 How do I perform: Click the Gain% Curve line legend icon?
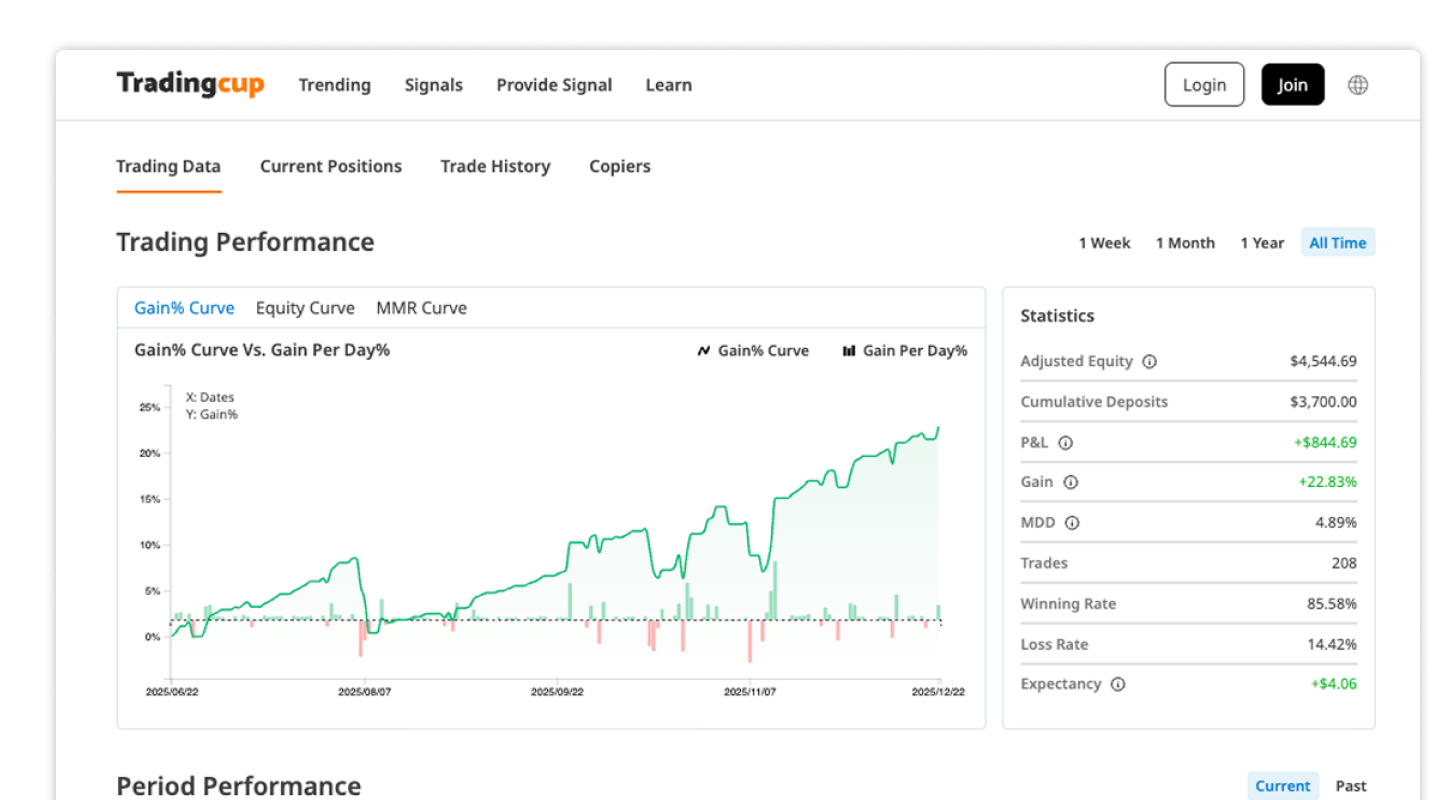click(703, 350)
